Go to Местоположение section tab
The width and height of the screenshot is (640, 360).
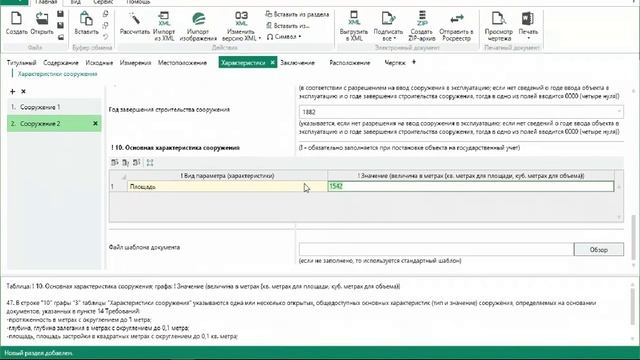(182, 63)
